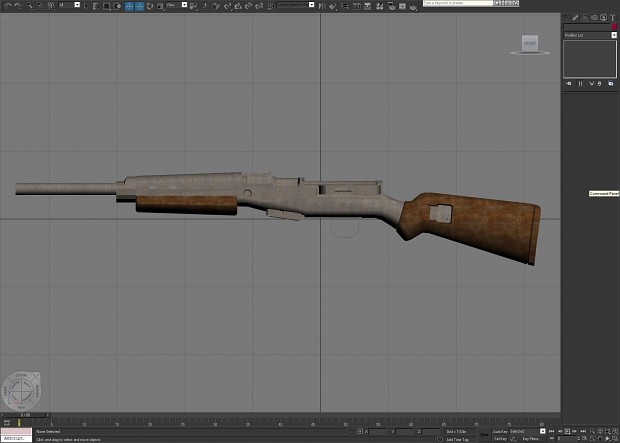Open Configure Modifier Sets icon
Viewport: 620px width, 443px height.
pyautogui.click(x=611, y=83)
